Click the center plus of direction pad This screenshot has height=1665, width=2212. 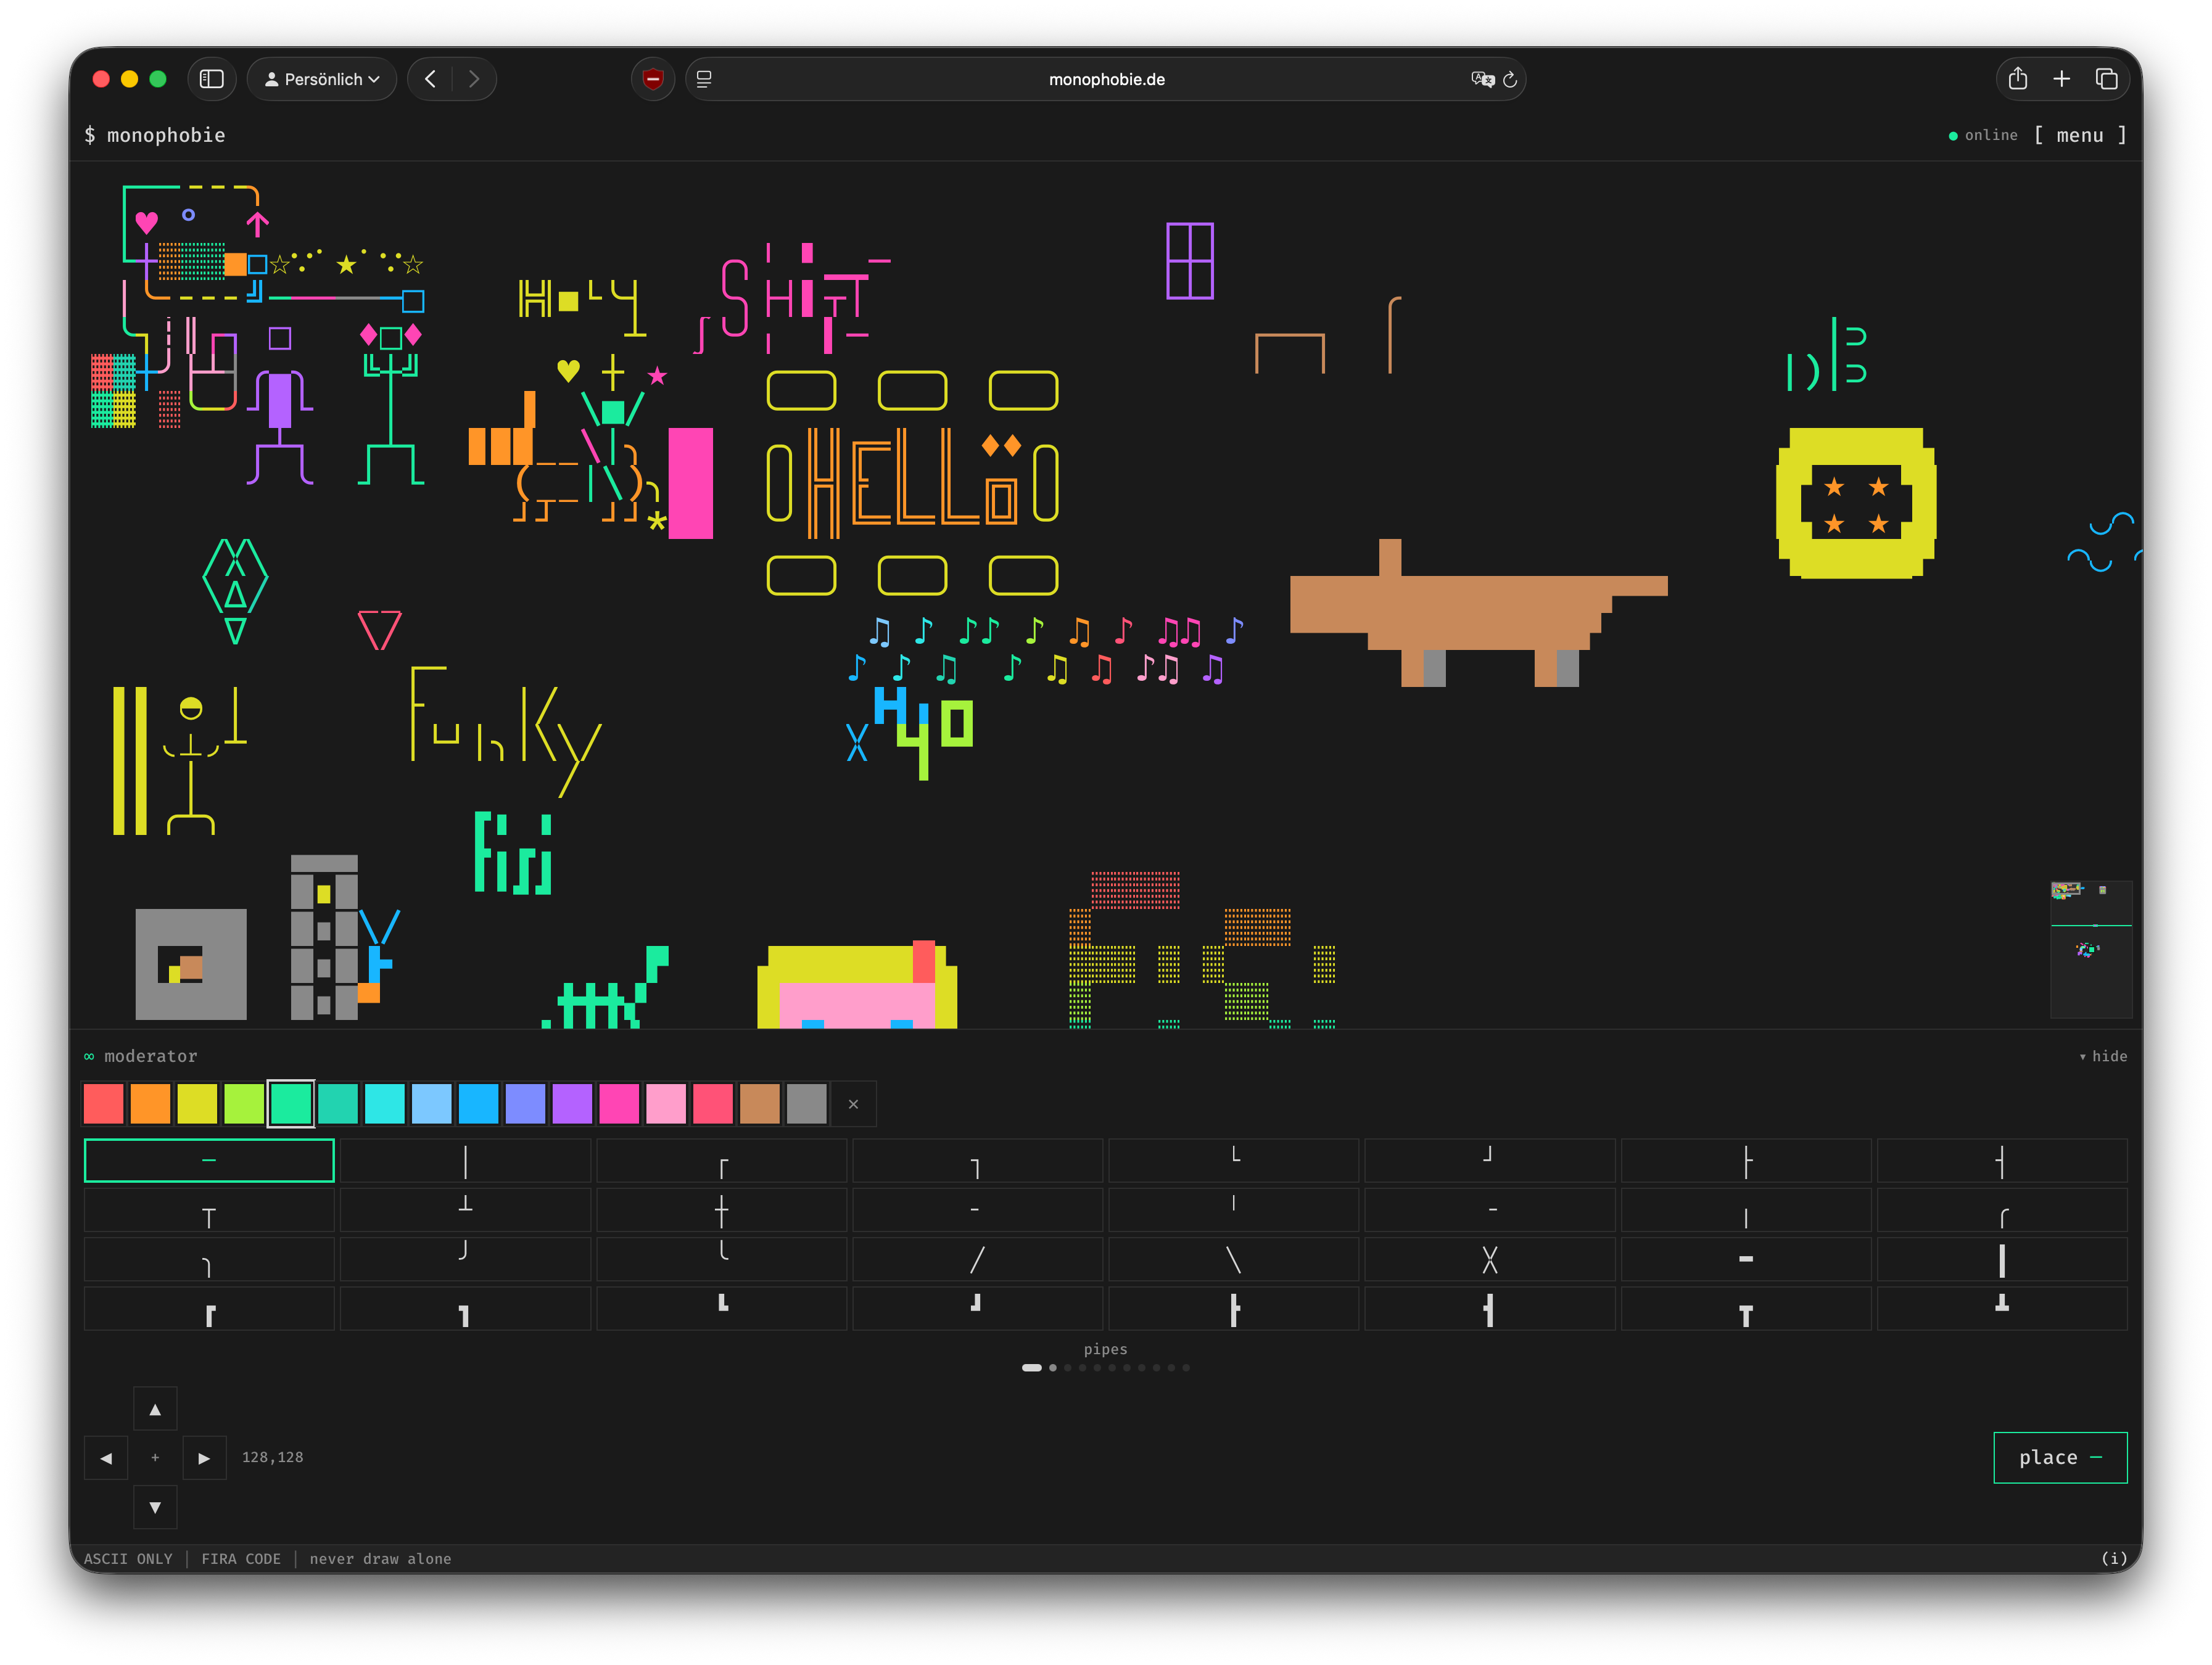click(155, 1458)
